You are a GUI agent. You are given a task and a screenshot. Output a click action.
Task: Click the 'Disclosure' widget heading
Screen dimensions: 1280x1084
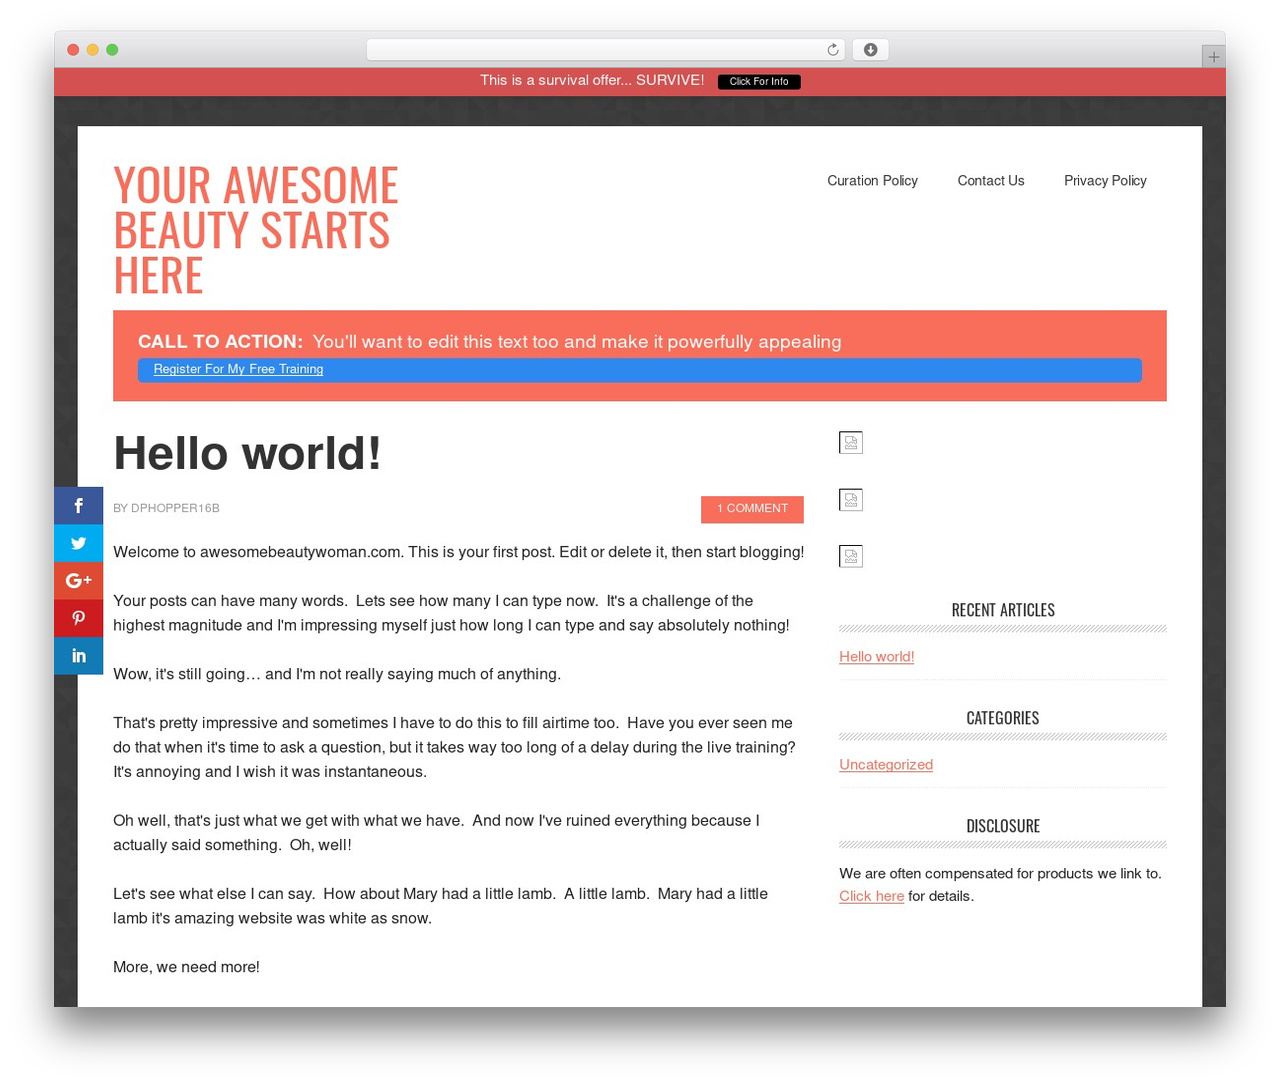tap(1003, 826)
